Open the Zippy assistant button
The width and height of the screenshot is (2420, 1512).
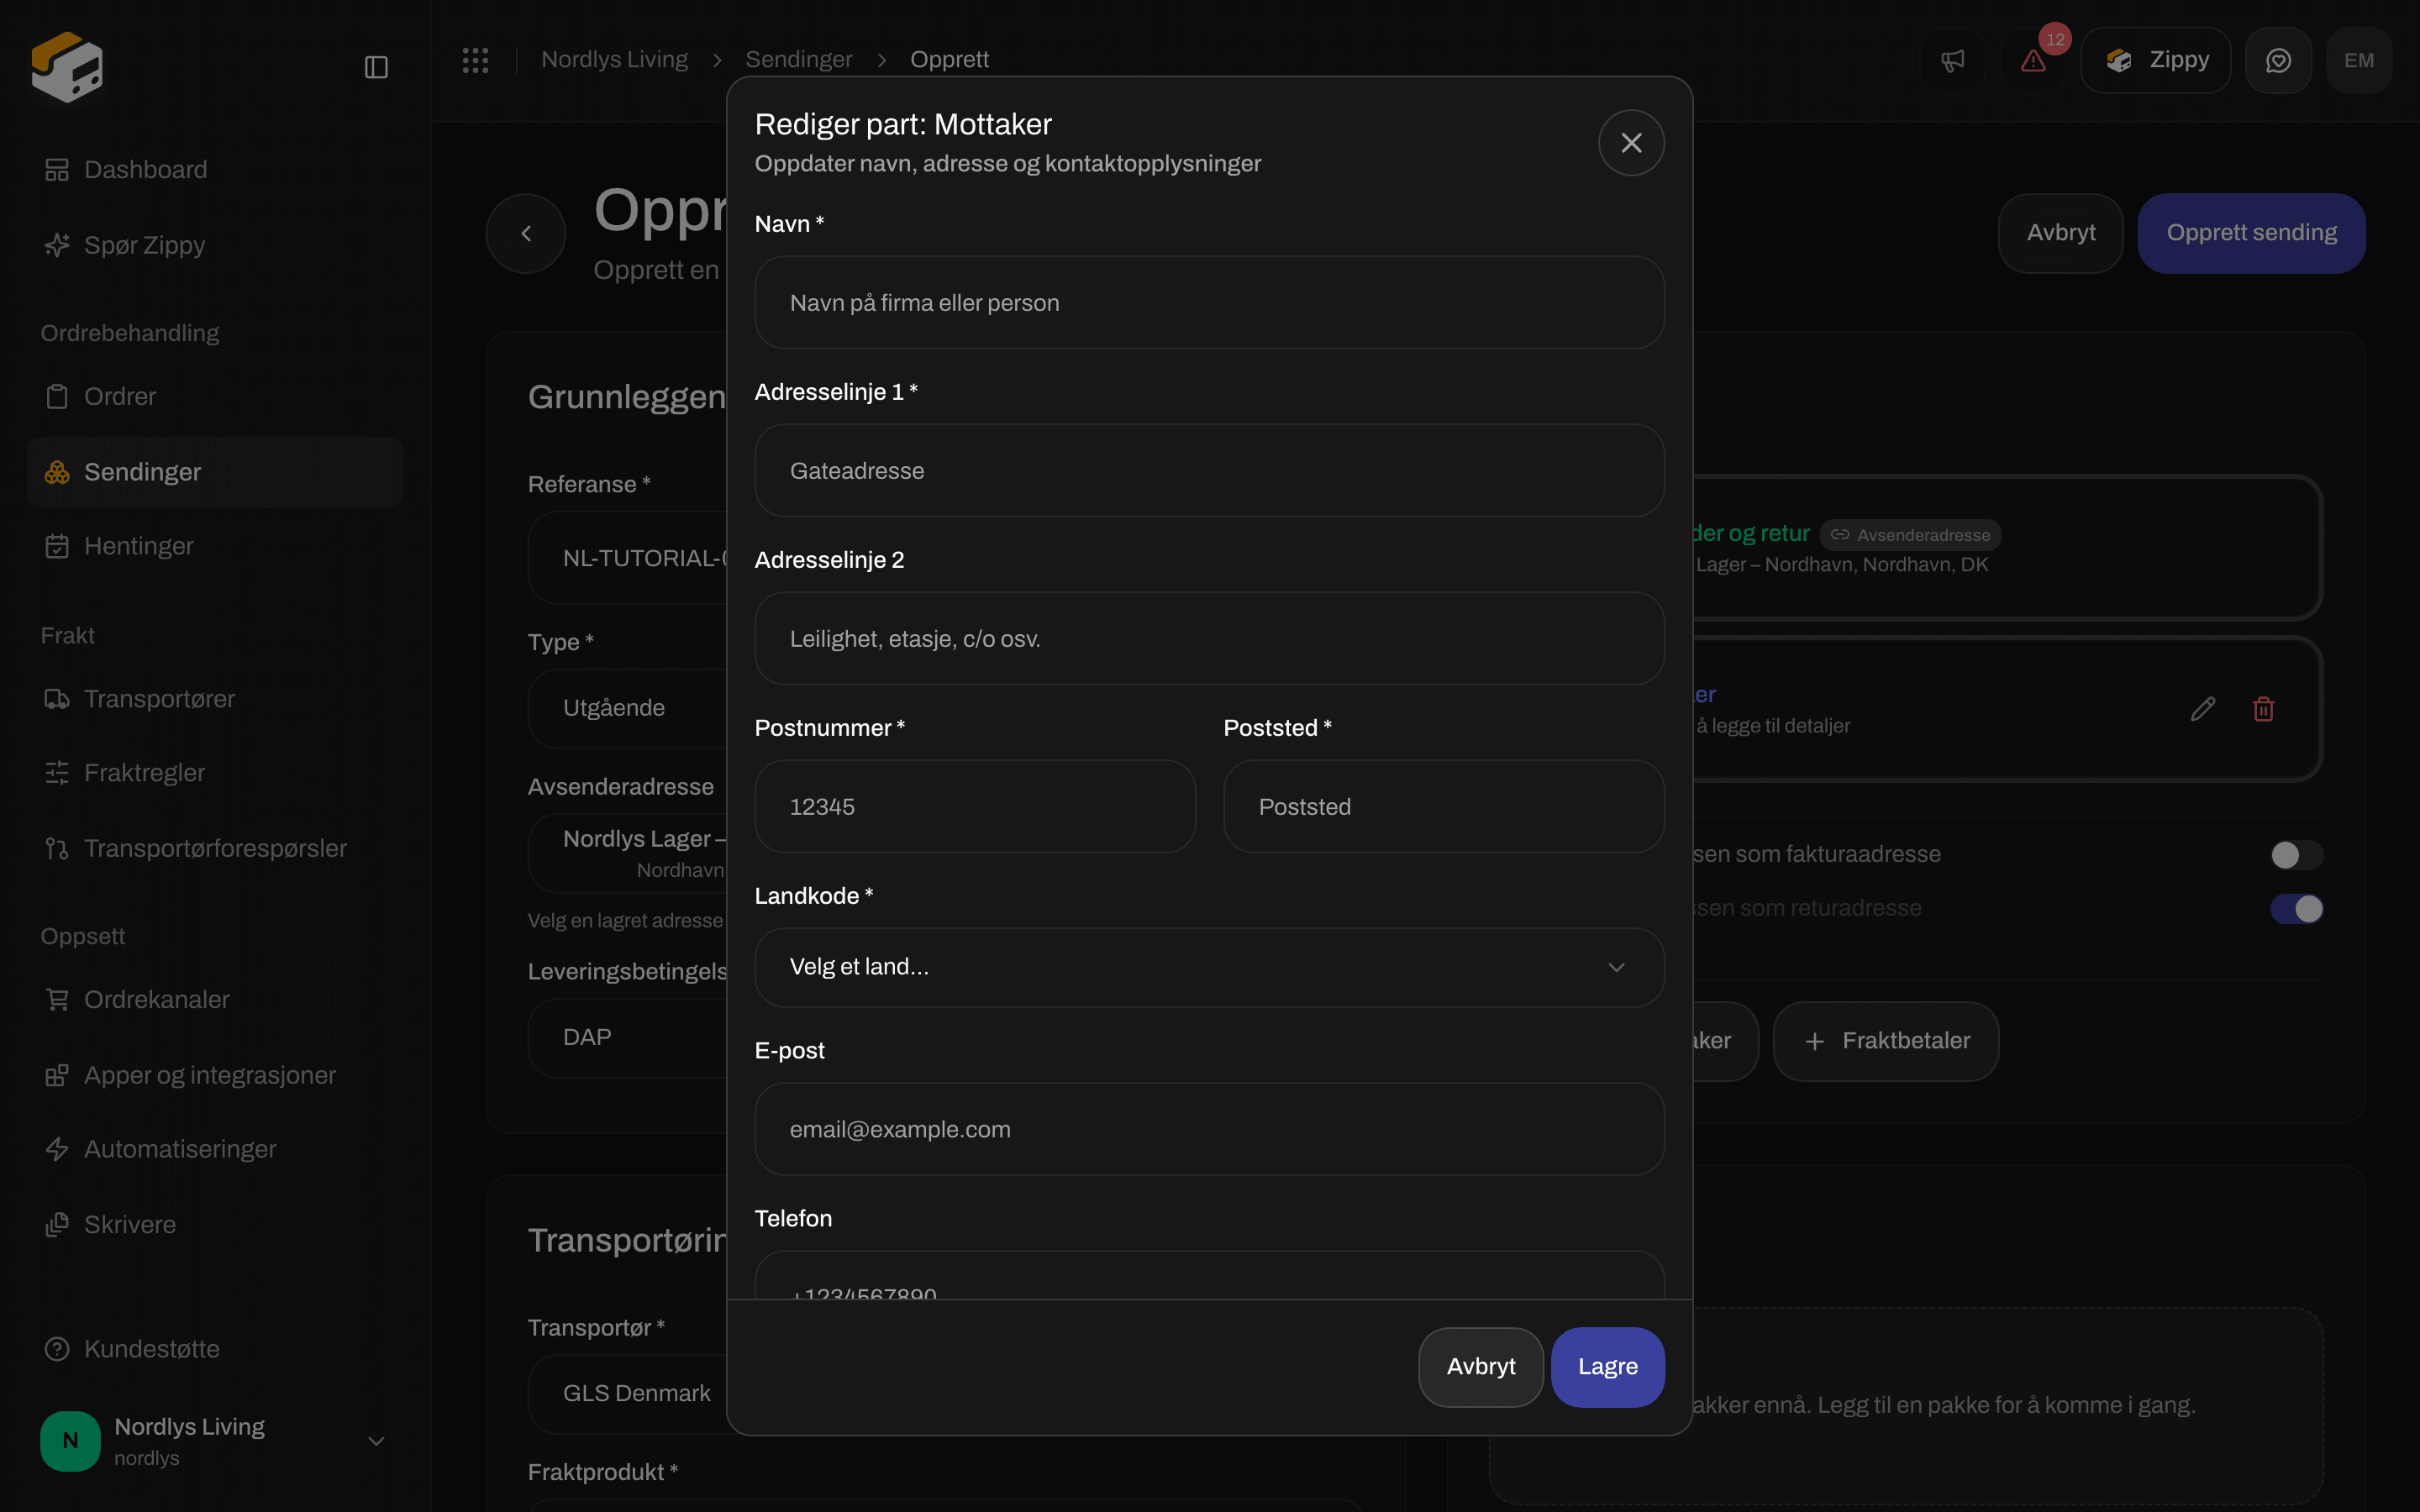click(2156, 60)
